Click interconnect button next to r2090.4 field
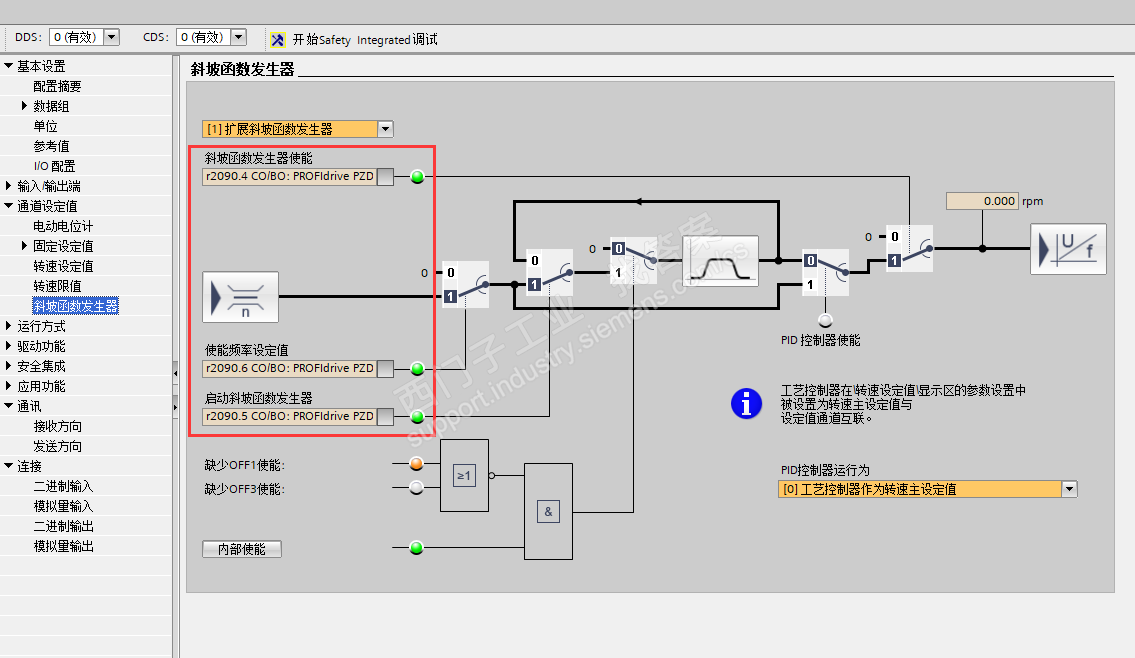Image resolution: width=1135 pixels, height=658 pixels. 386,177
